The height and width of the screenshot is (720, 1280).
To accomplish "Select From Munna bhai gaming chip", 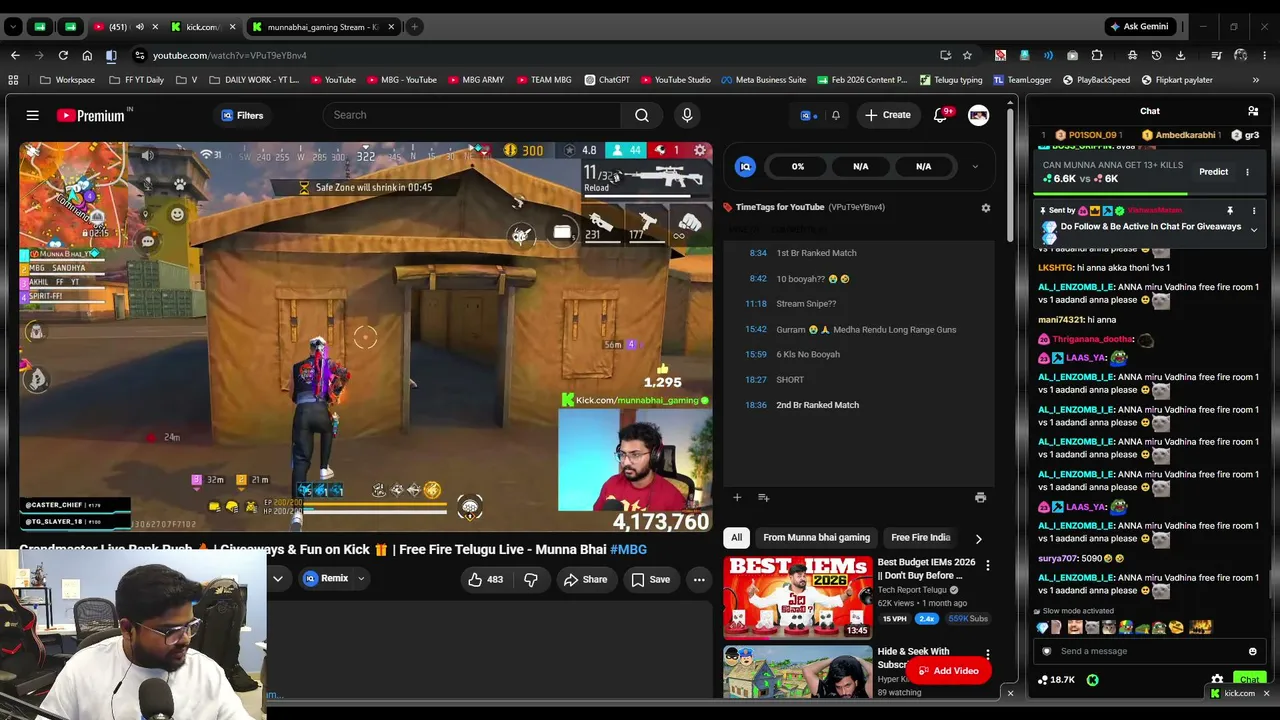I will click(x=816, y=537).
